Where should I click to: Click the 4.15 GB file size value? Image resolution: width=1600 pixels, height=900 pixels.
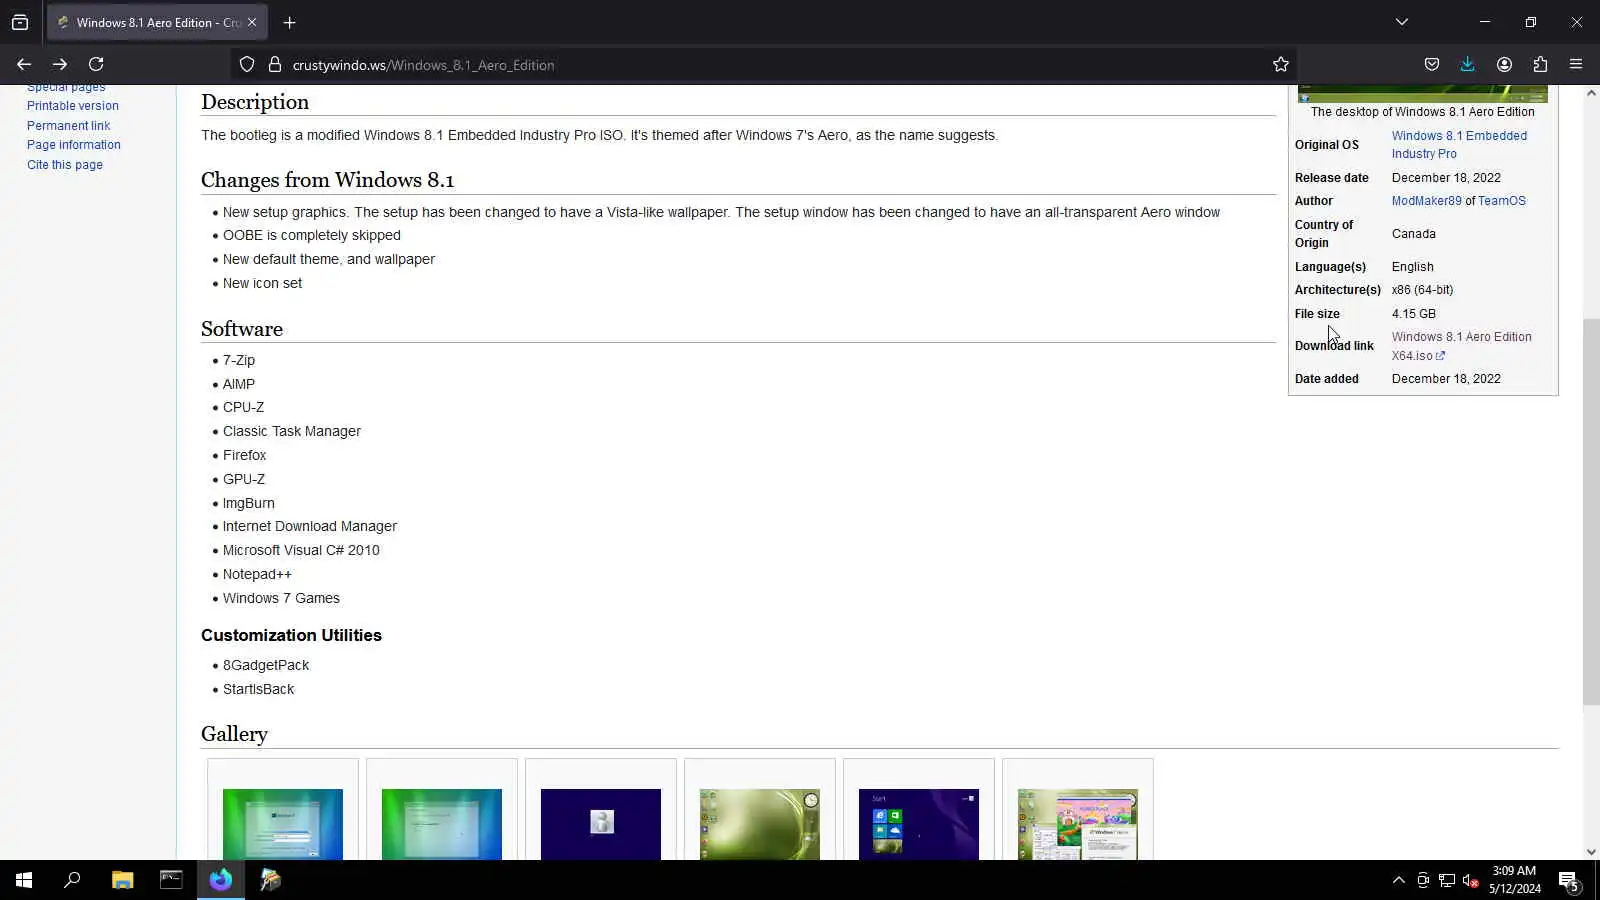tap(1414, 314)
